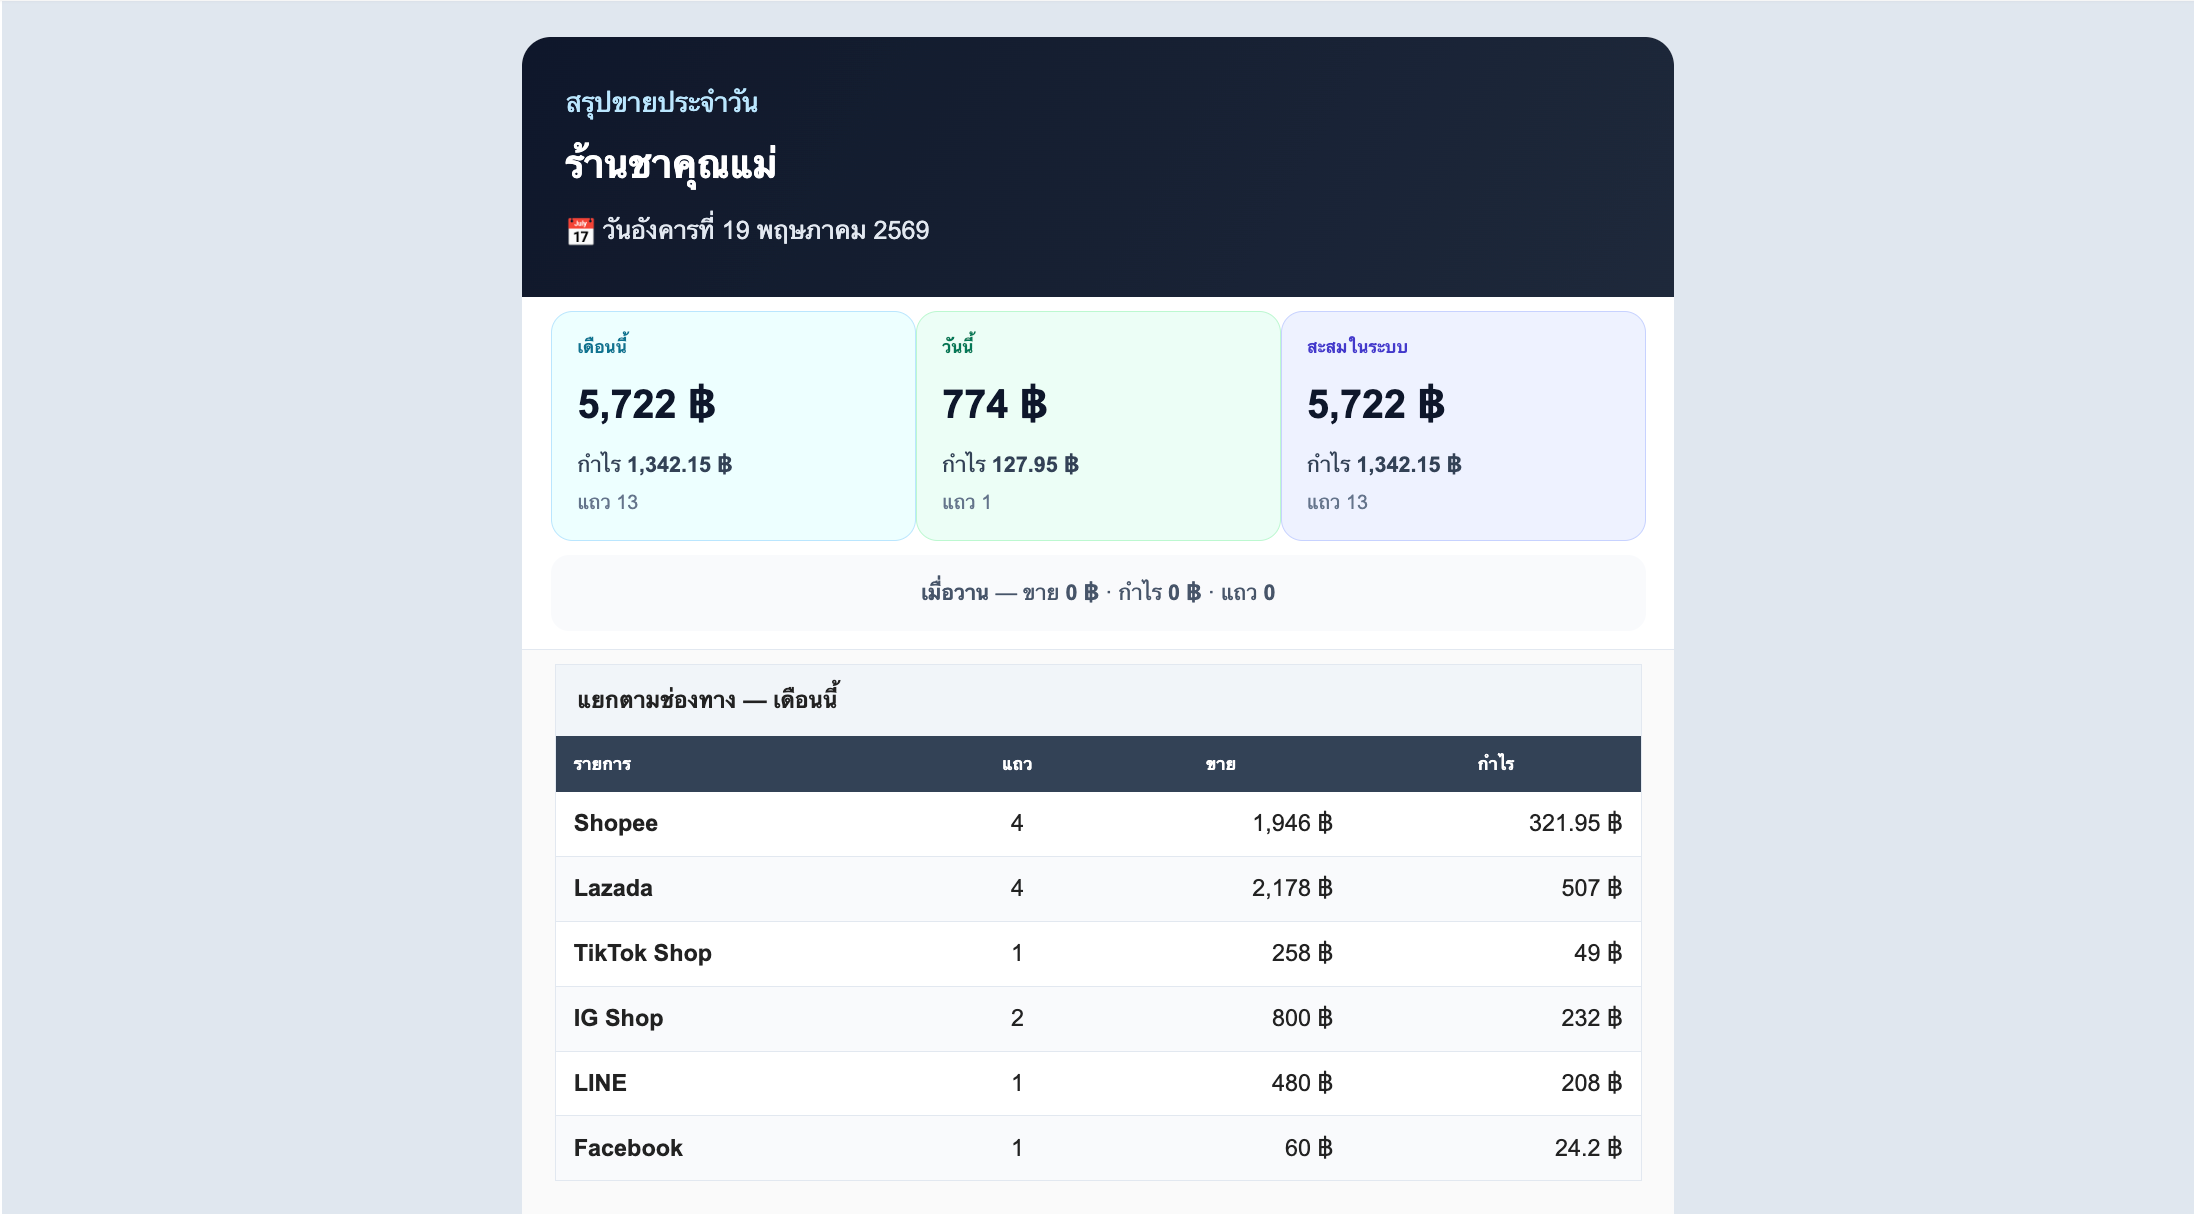
Task: Click the กำไร column header
Action: point(1496,764)
